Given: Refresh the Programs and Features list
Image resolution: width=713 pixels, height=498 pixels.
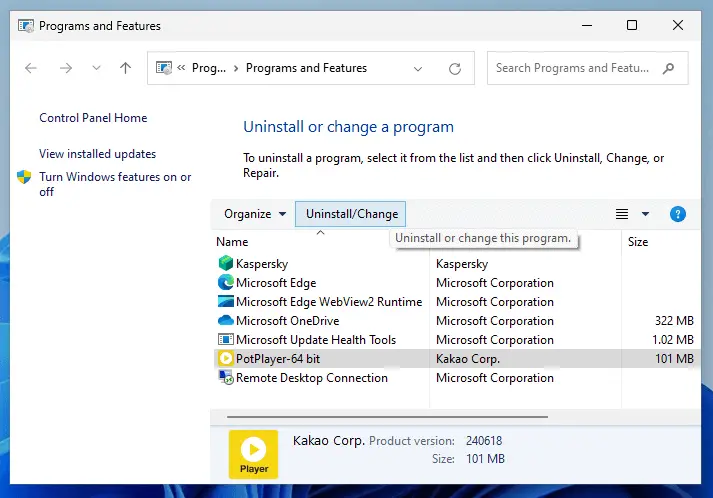Looking at the screenshot, I should 455,69.
